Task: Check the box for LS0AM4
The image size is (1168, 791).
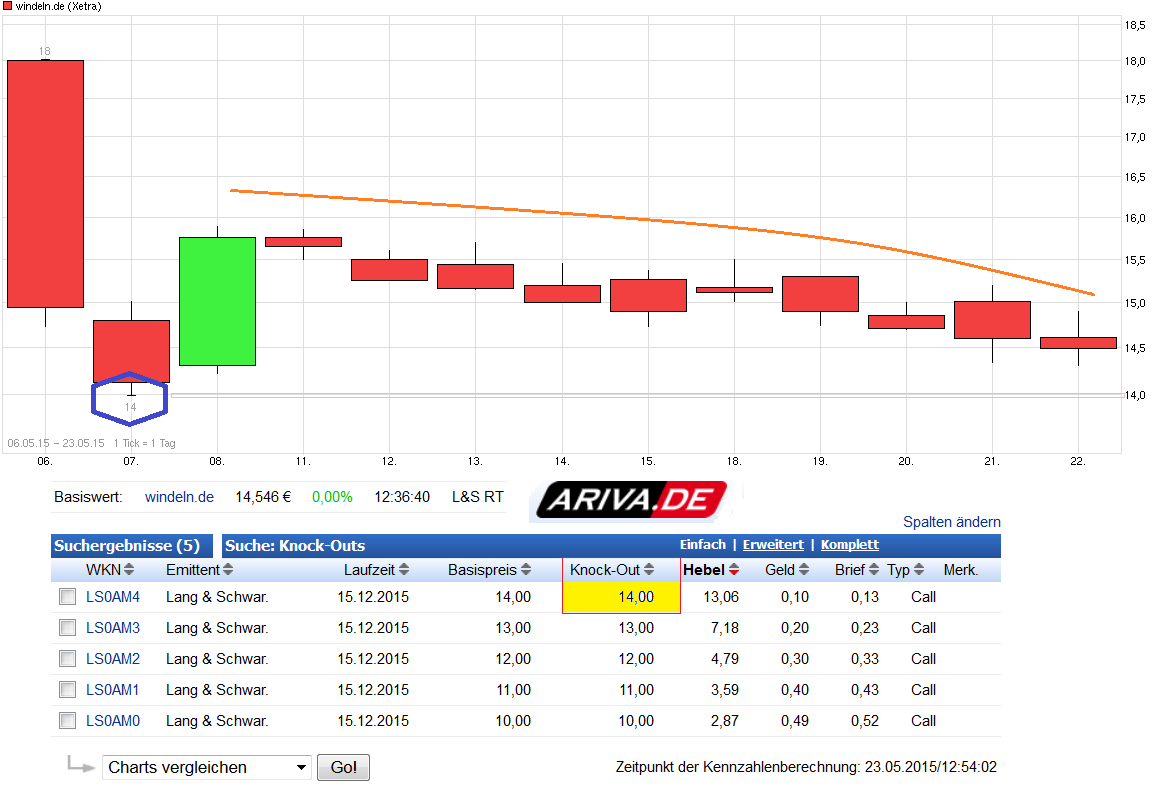Action: tap(67, 596)
